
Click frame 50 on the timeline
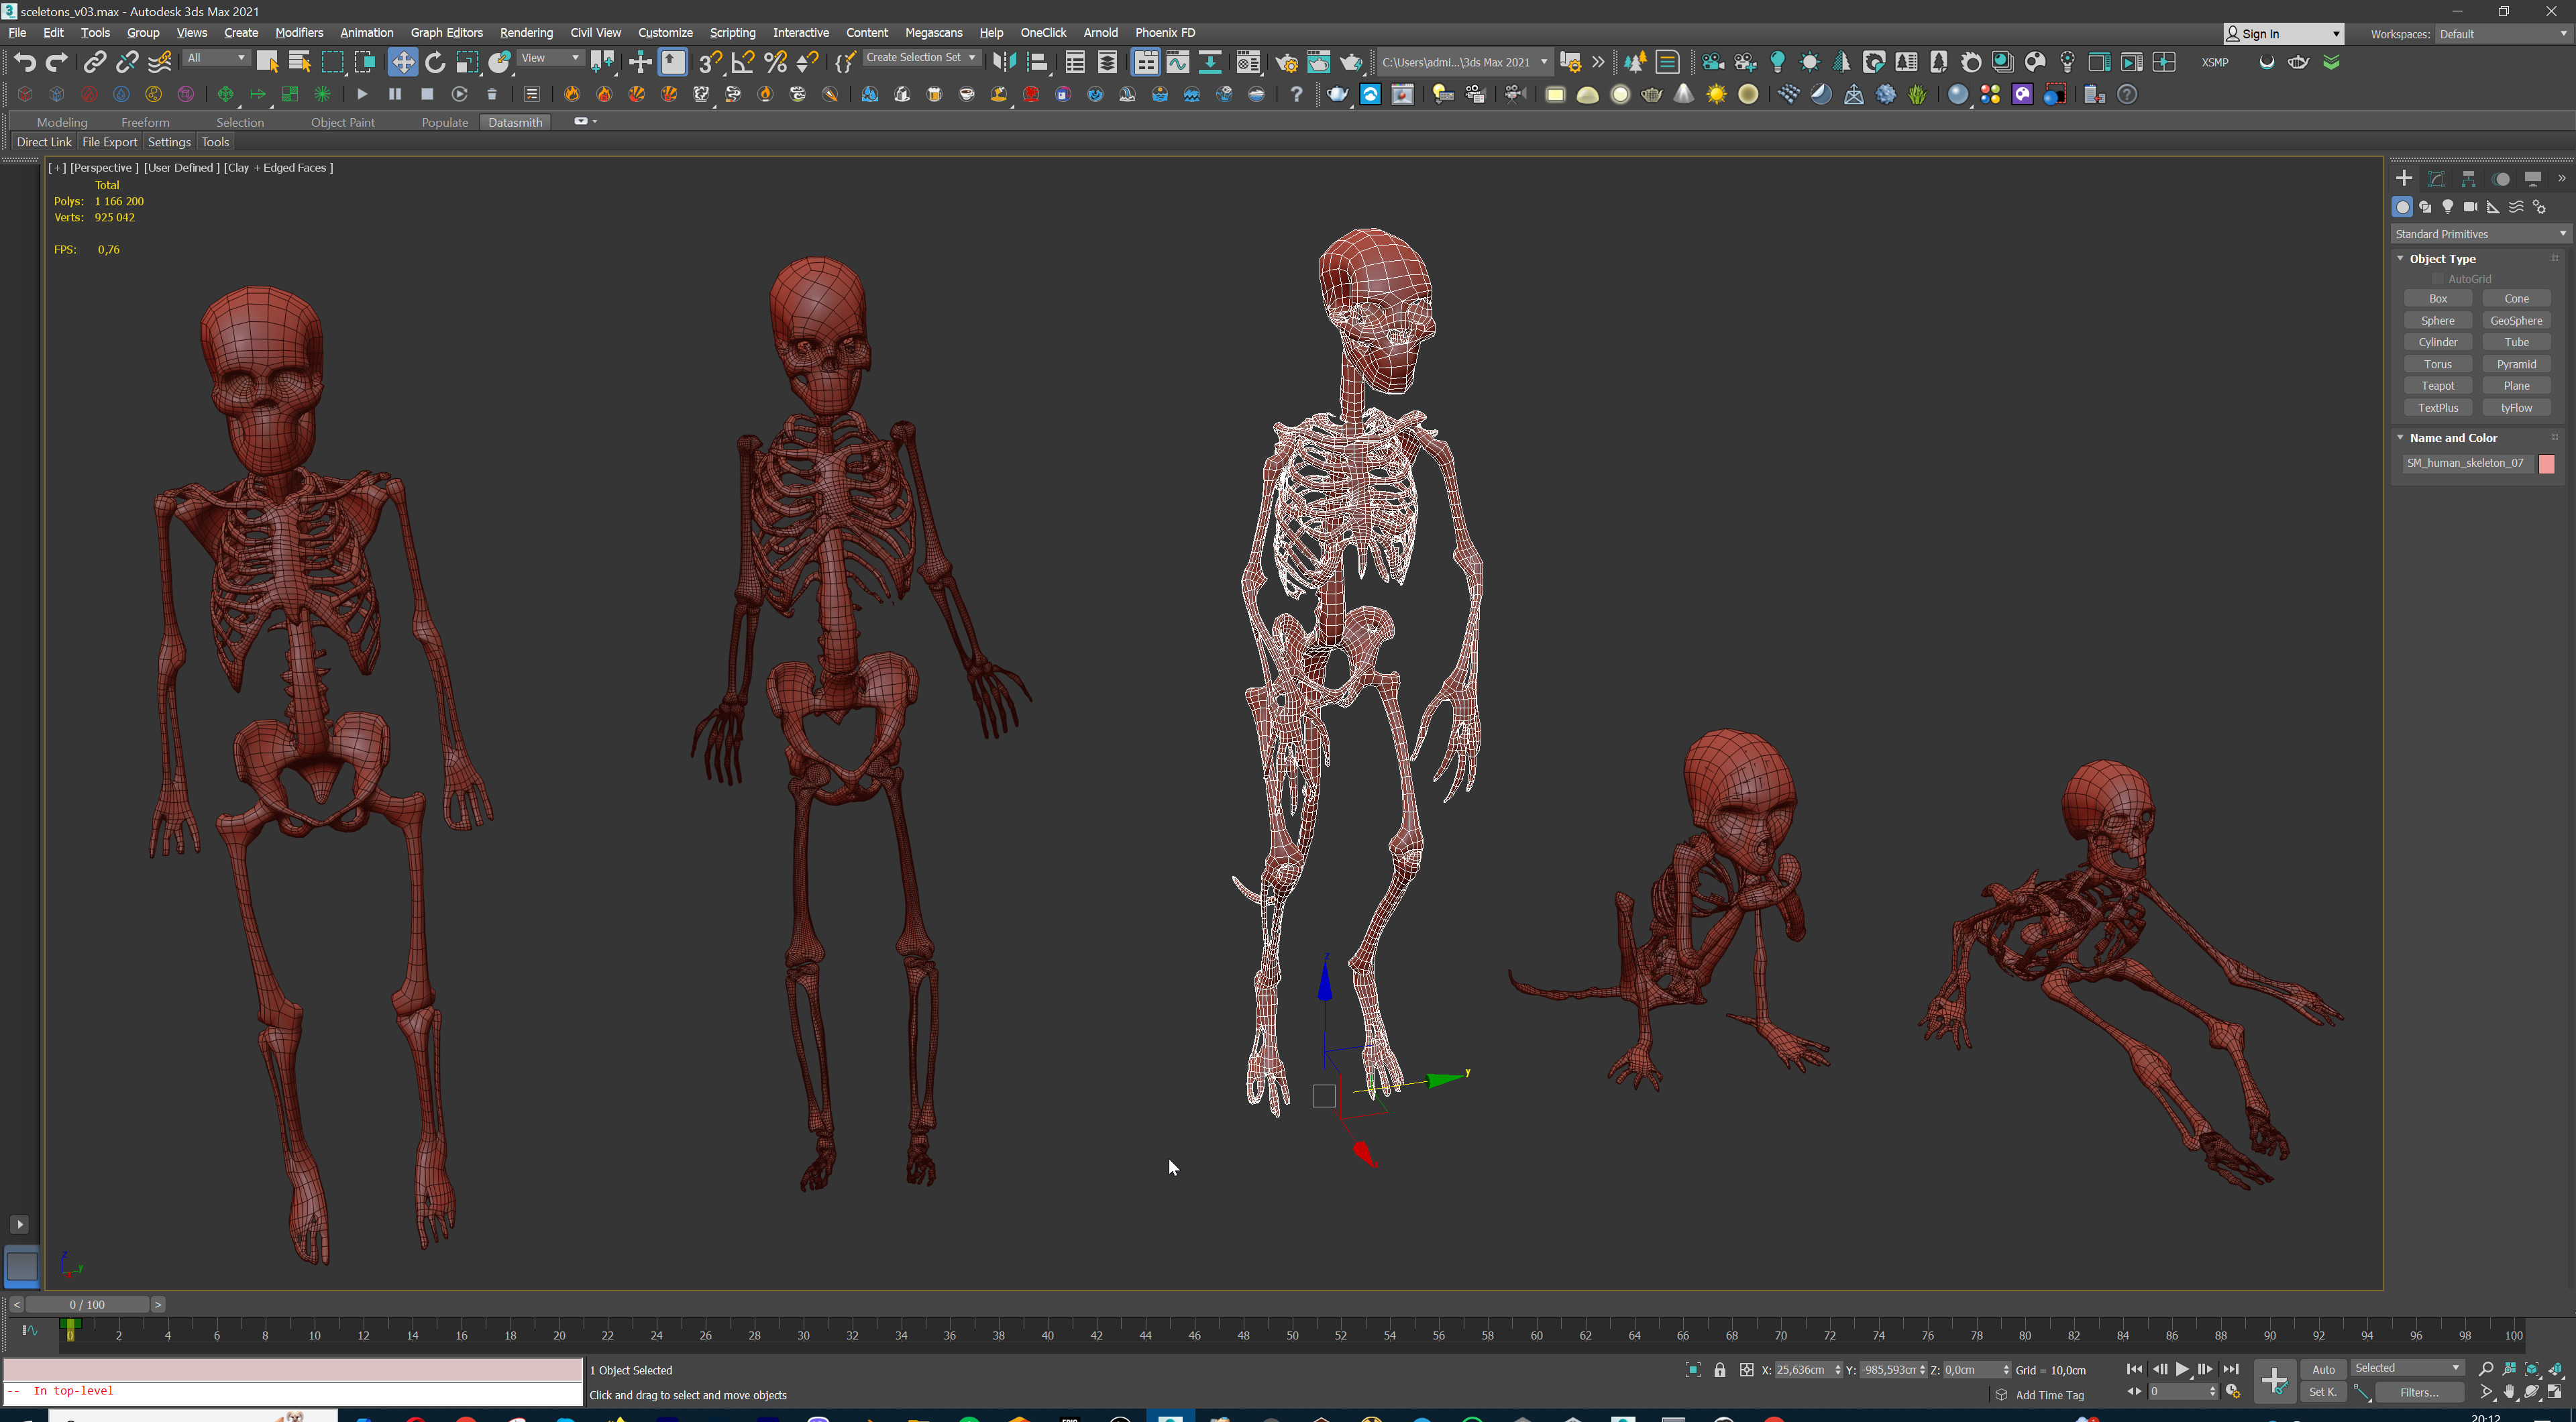[1292, 1336]
